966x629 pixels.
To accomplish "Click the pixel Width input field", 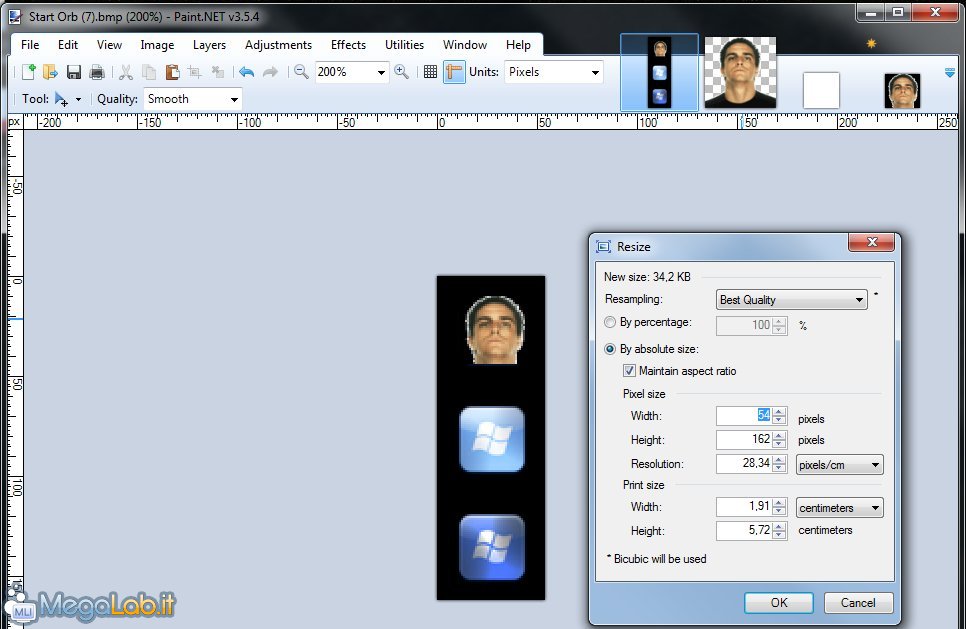I will (x=744, y=415).
